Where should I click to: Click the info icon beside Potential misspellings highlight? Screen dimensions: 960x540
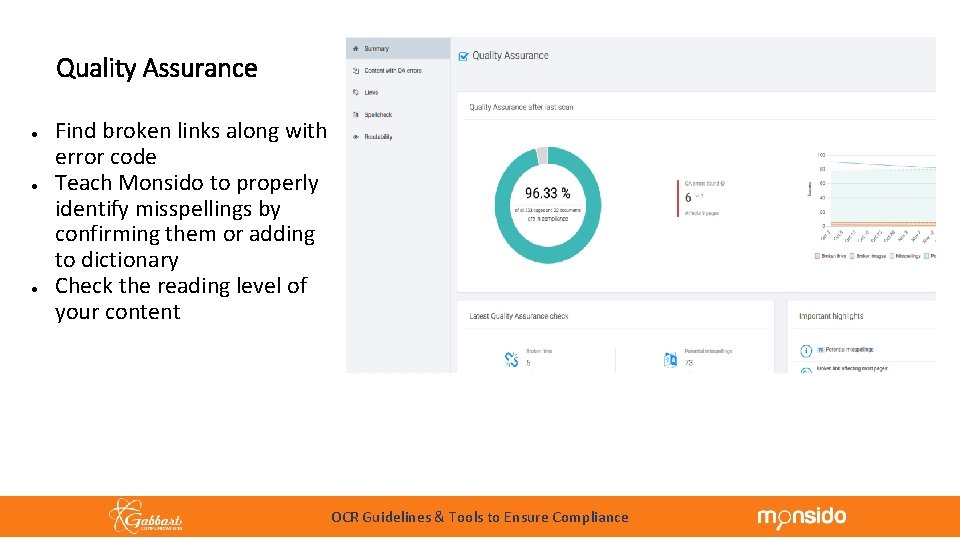click(806, 350)
